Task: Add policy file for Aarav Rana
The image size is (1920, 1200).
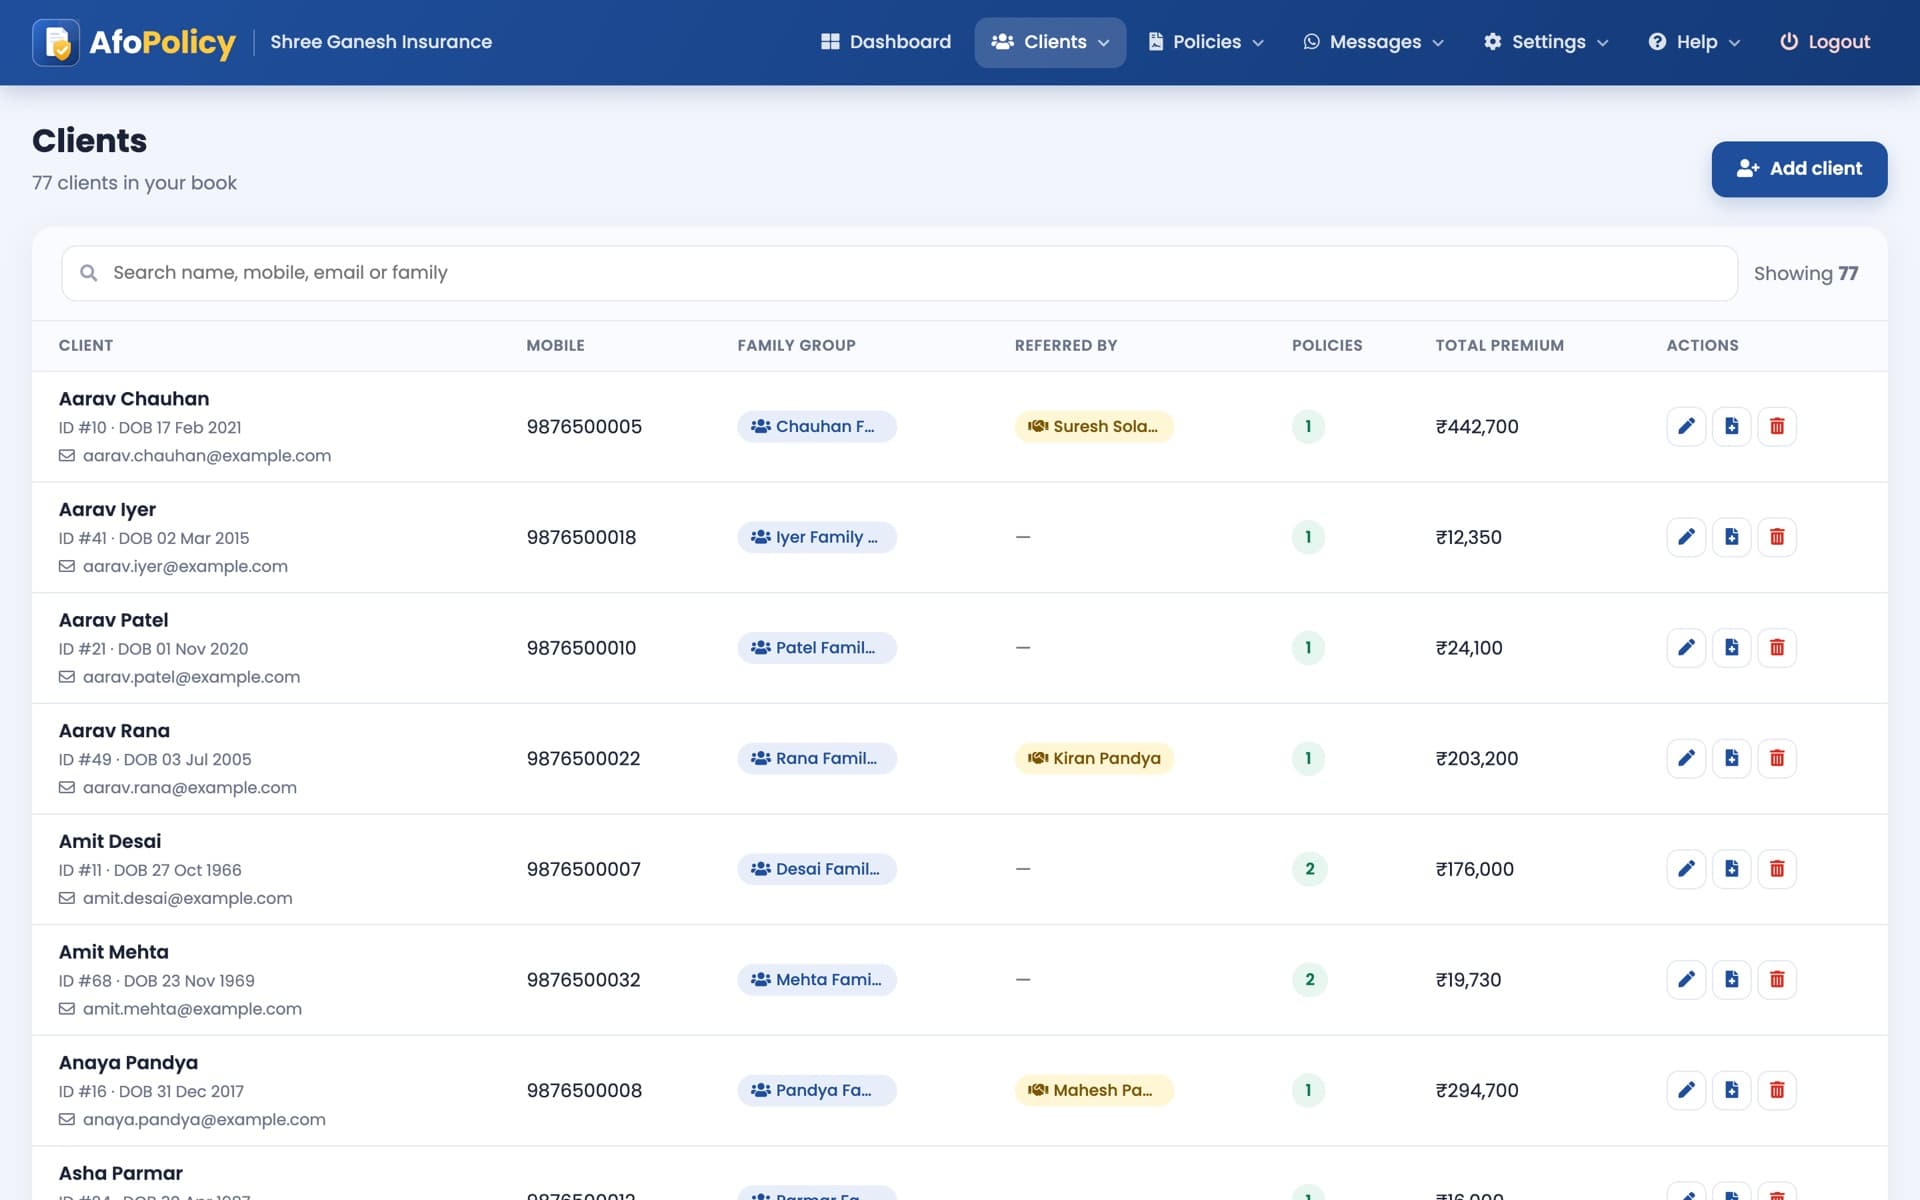Action: click(1731, 758)
